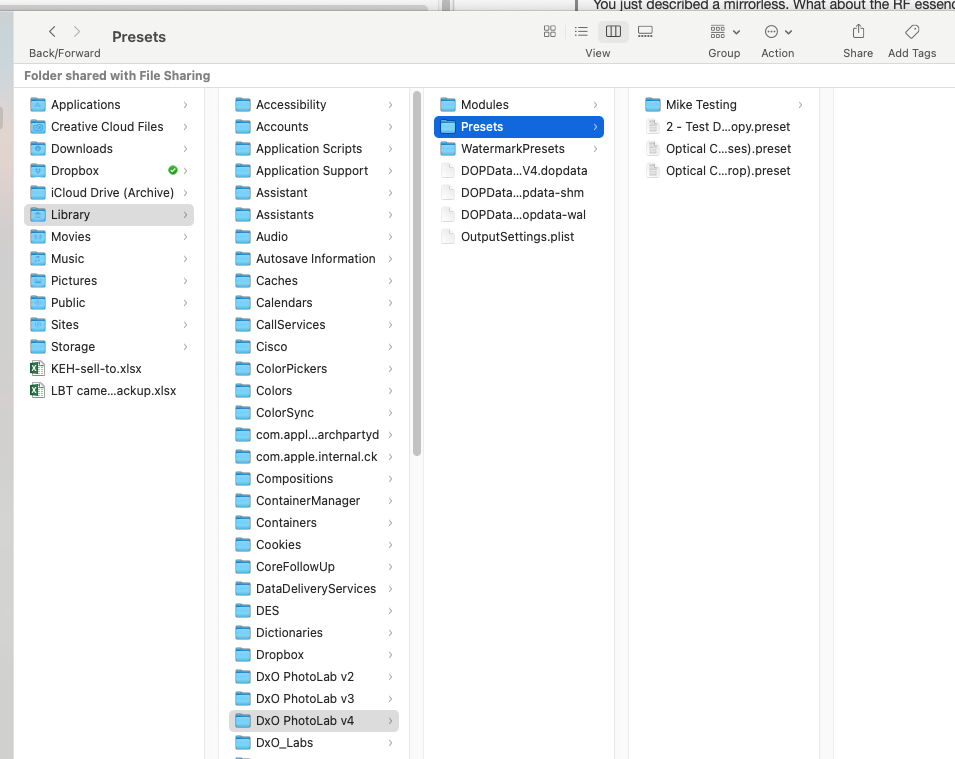Expand the Mike Testing folder chevron

coord(800,105)
